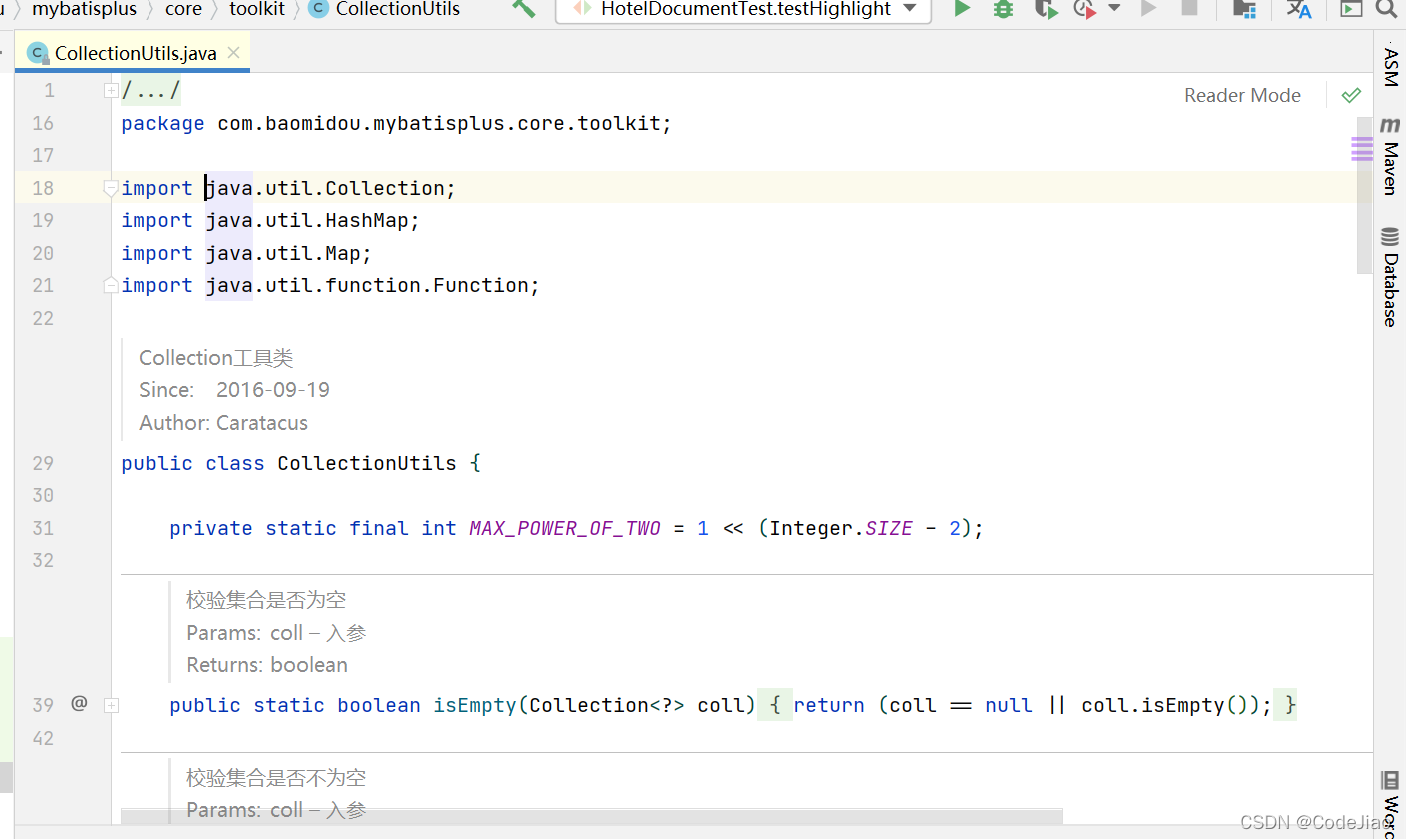Click the Search Everywhere magnifier icon

click(x=1386, y=9)
